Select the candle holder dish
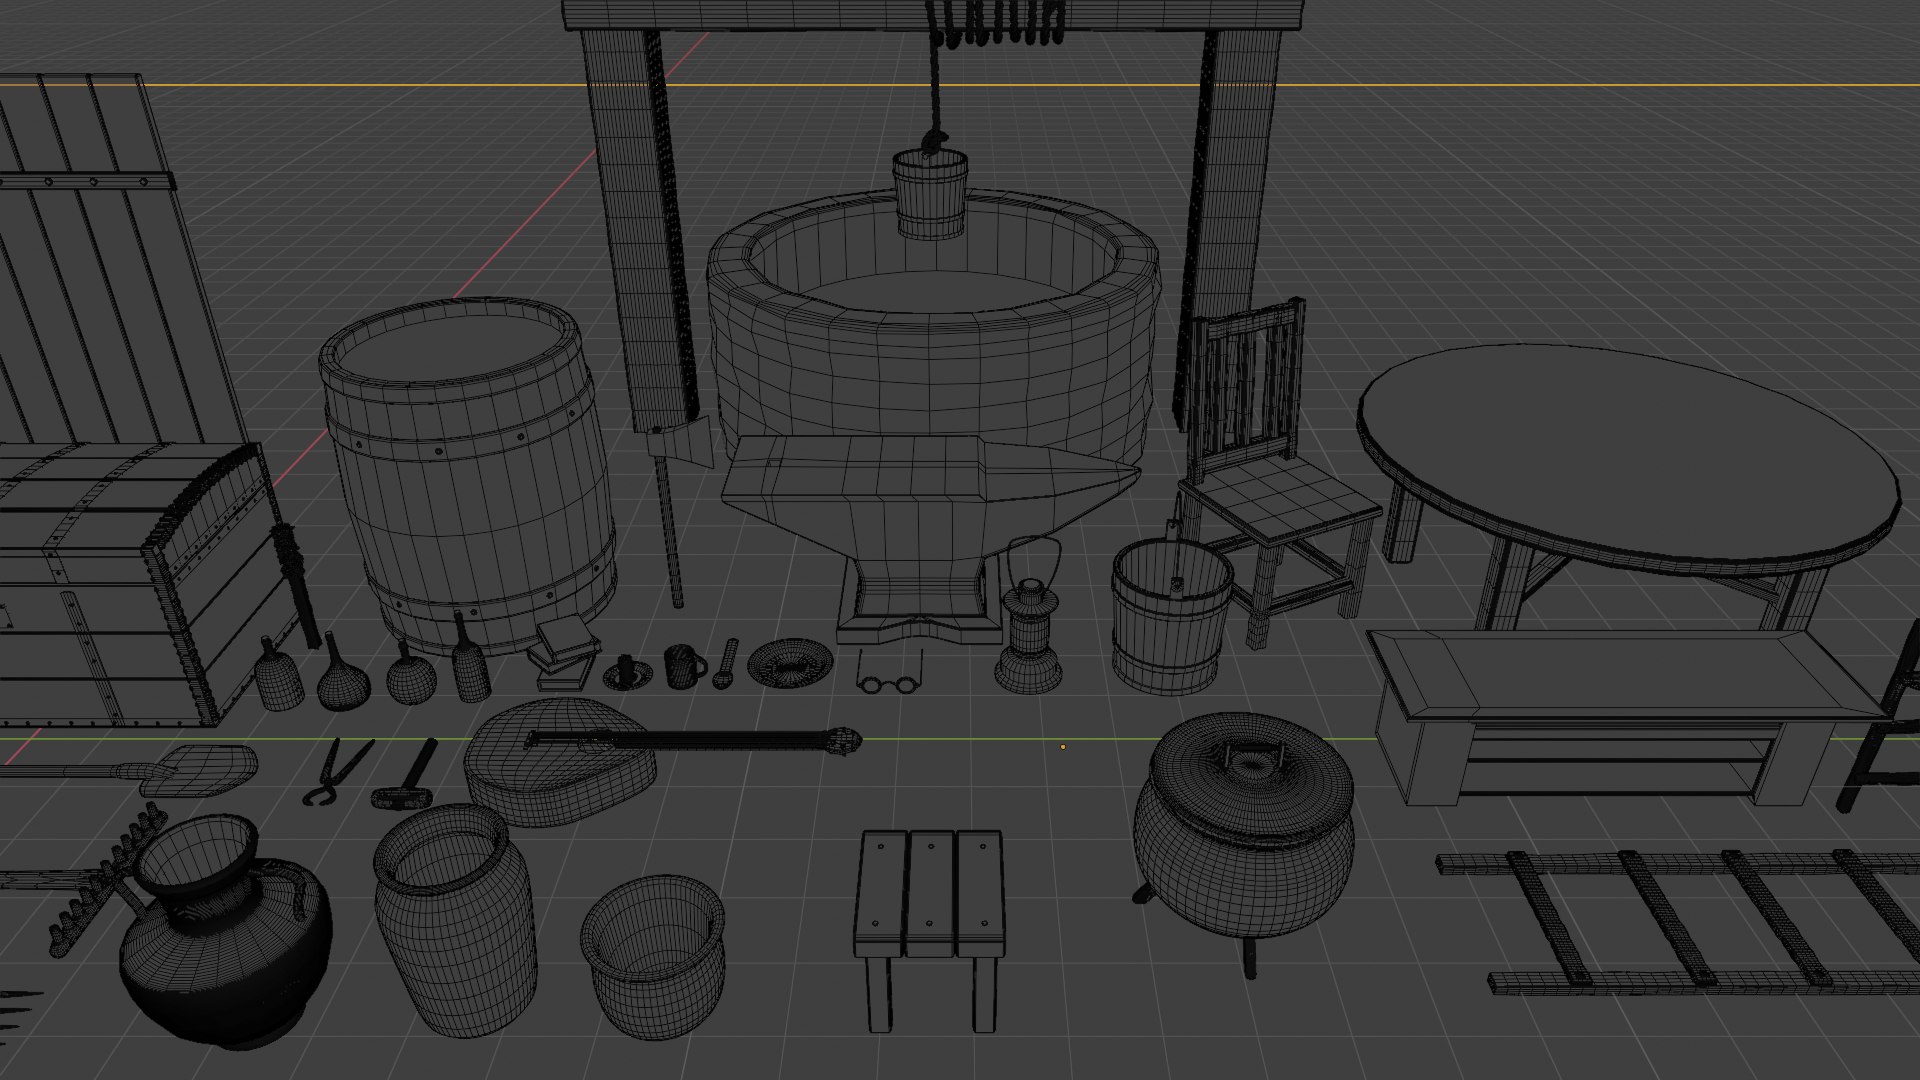The width and height of the screenshot is (1920, 1080). pos(627,673)
